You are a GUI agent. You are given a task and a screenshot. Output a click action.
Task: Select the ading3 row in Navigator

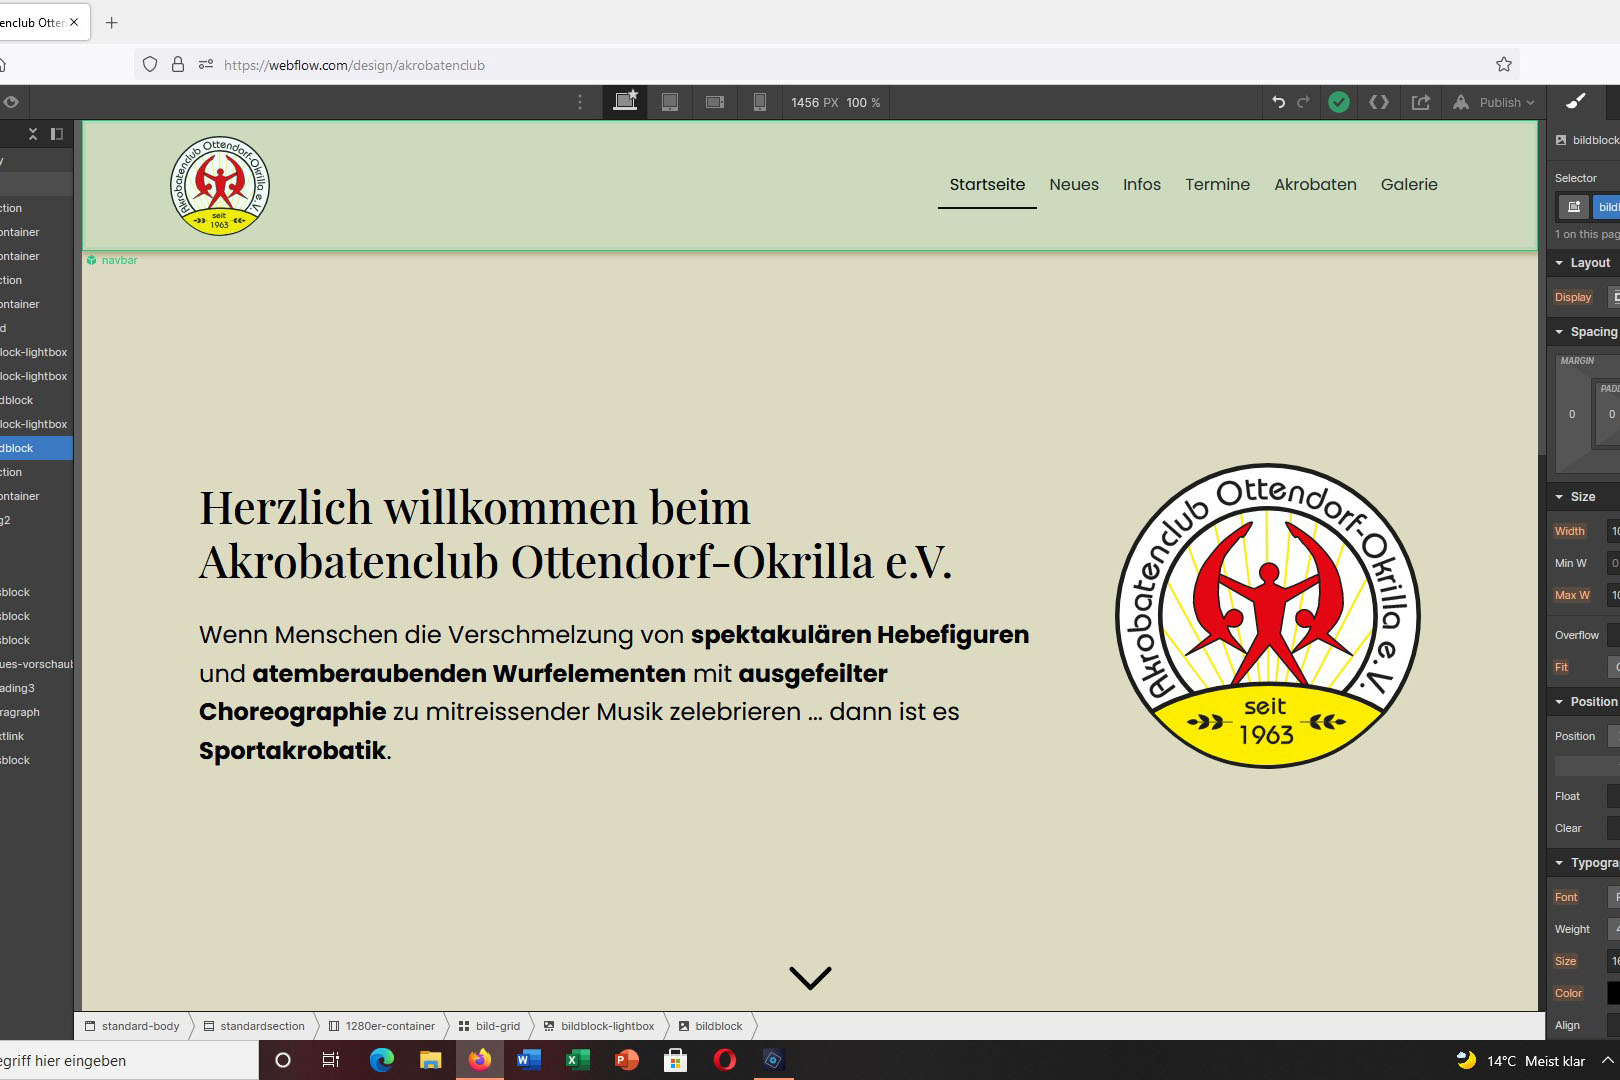click(x=36, y=688)
